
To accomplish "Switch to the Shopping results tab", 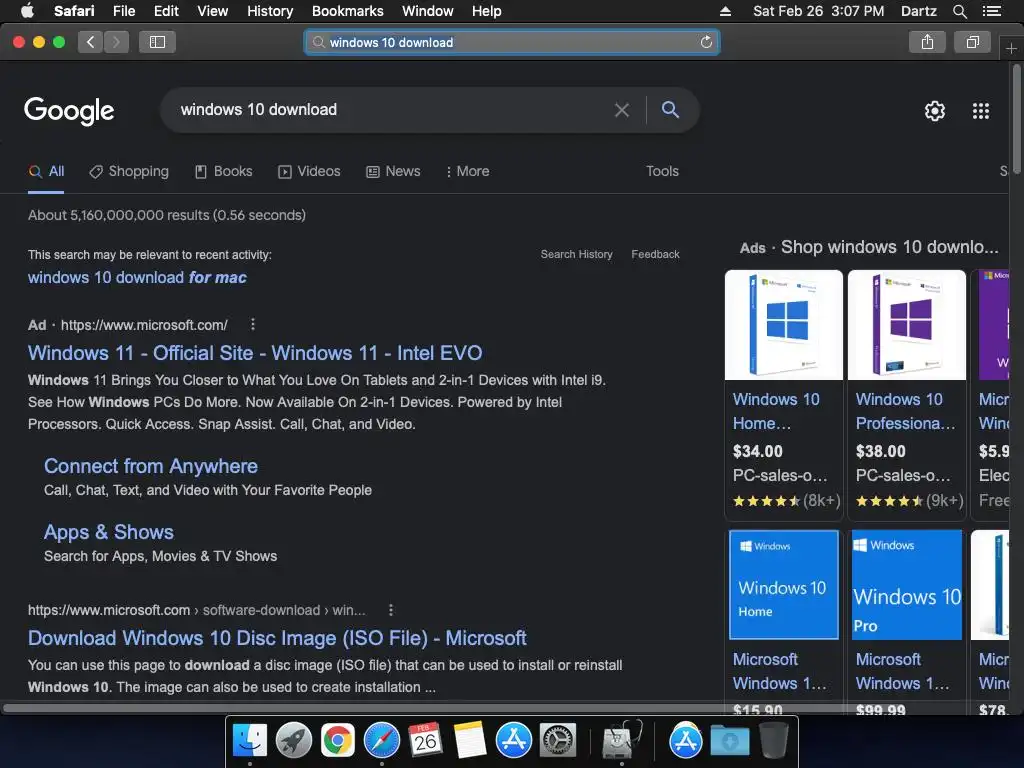I will [129, 171].
